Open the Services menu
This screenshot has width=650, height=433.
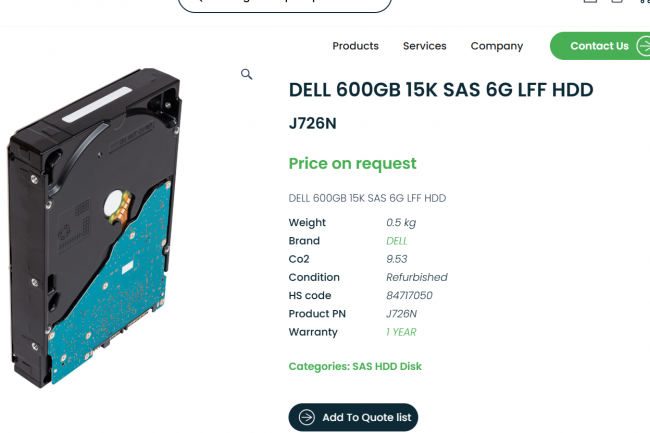pos(424,46)
